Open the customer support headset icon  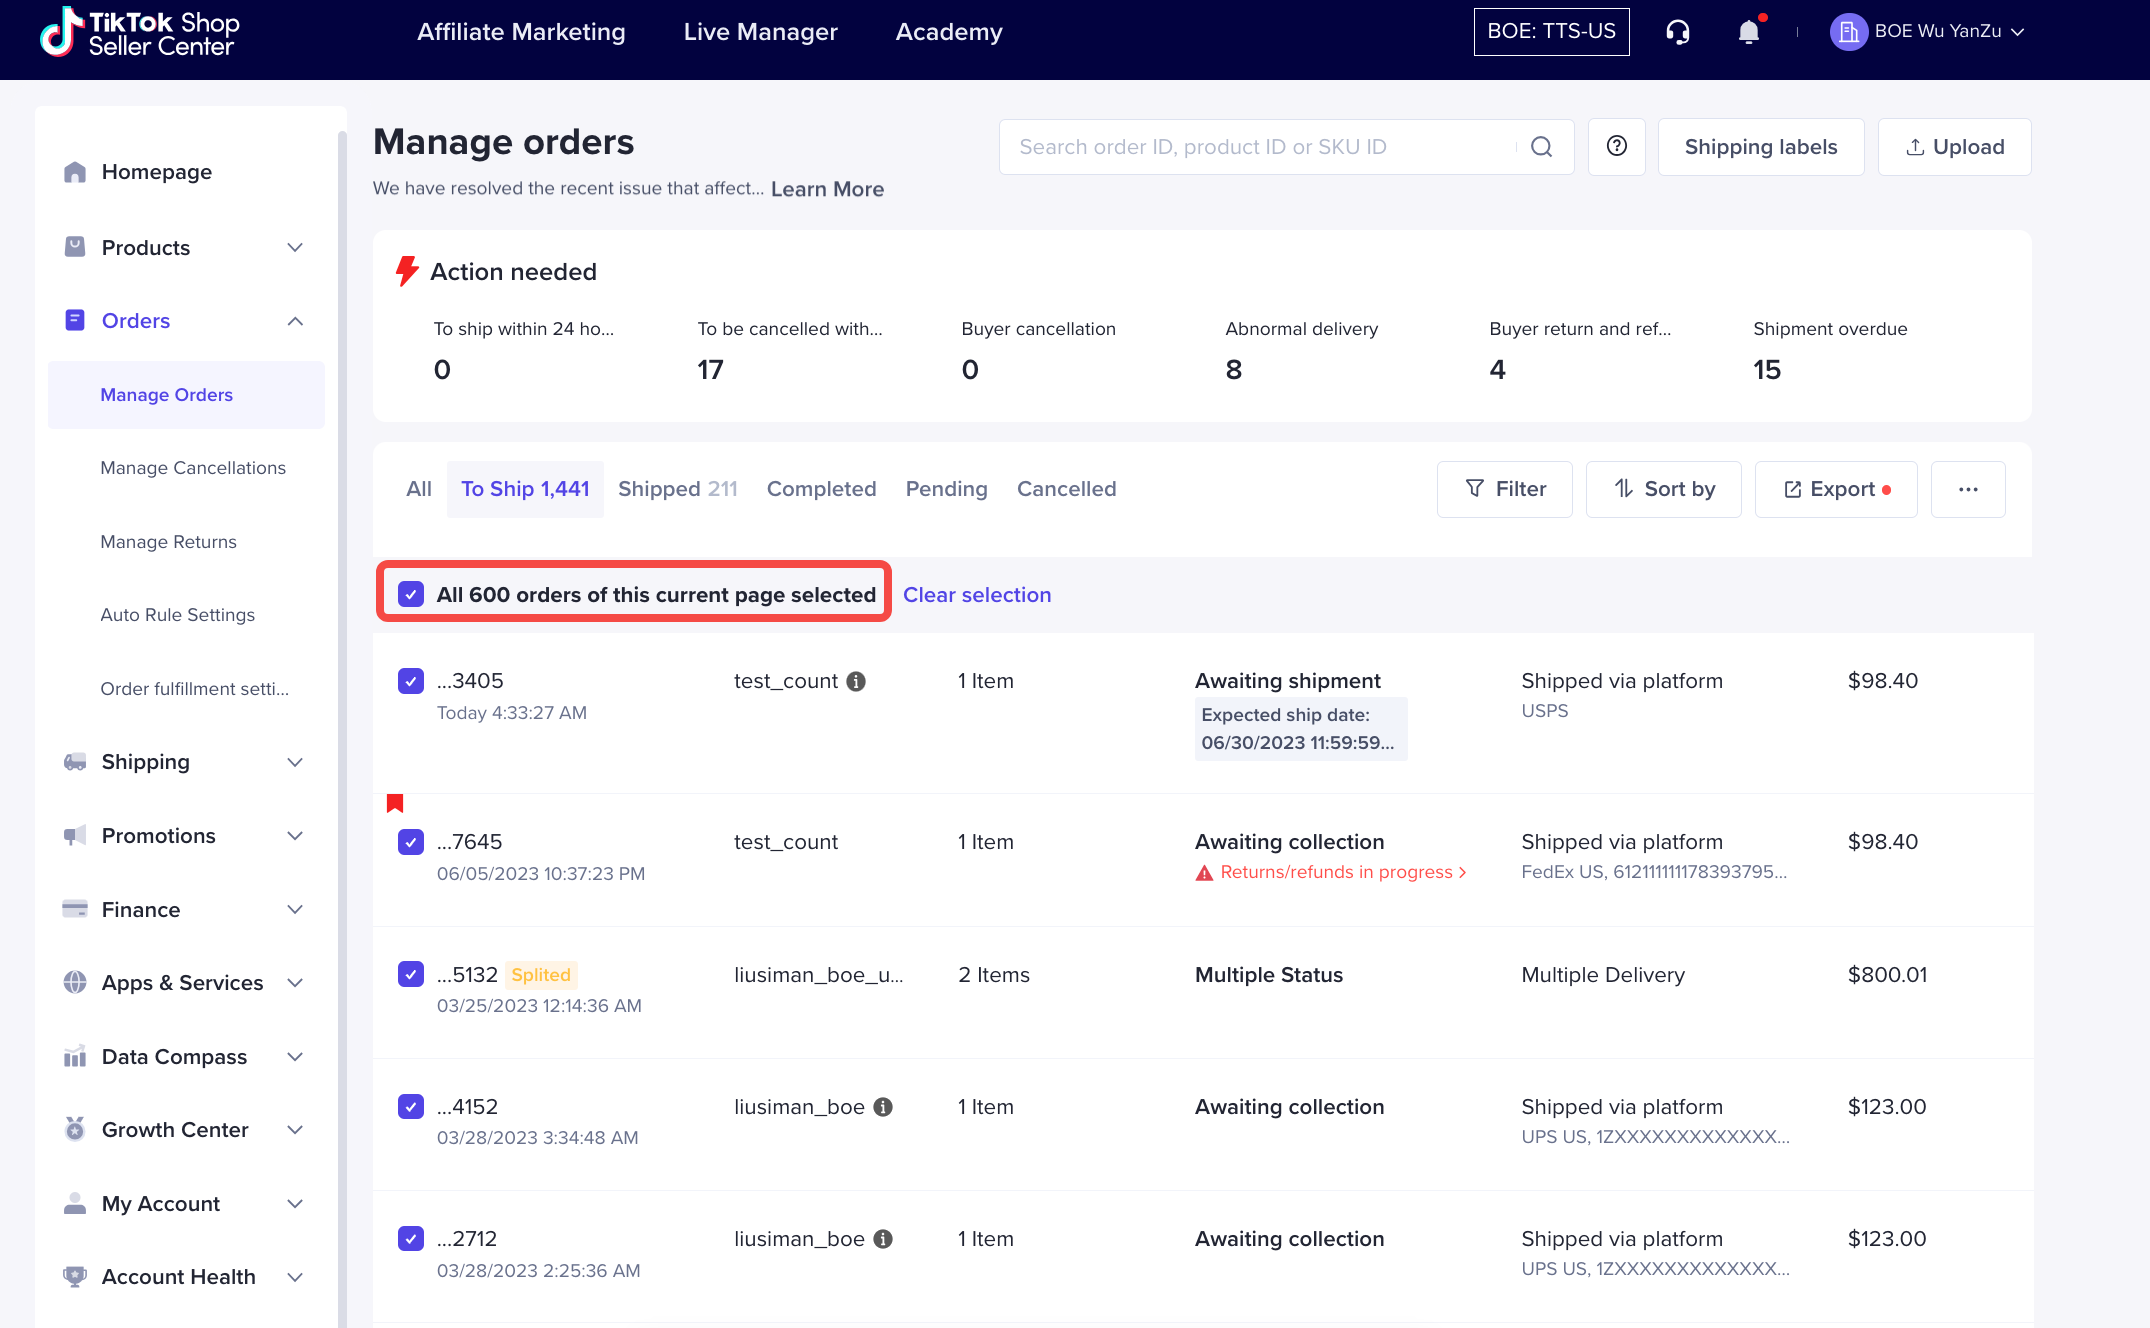pos(1678,32)
